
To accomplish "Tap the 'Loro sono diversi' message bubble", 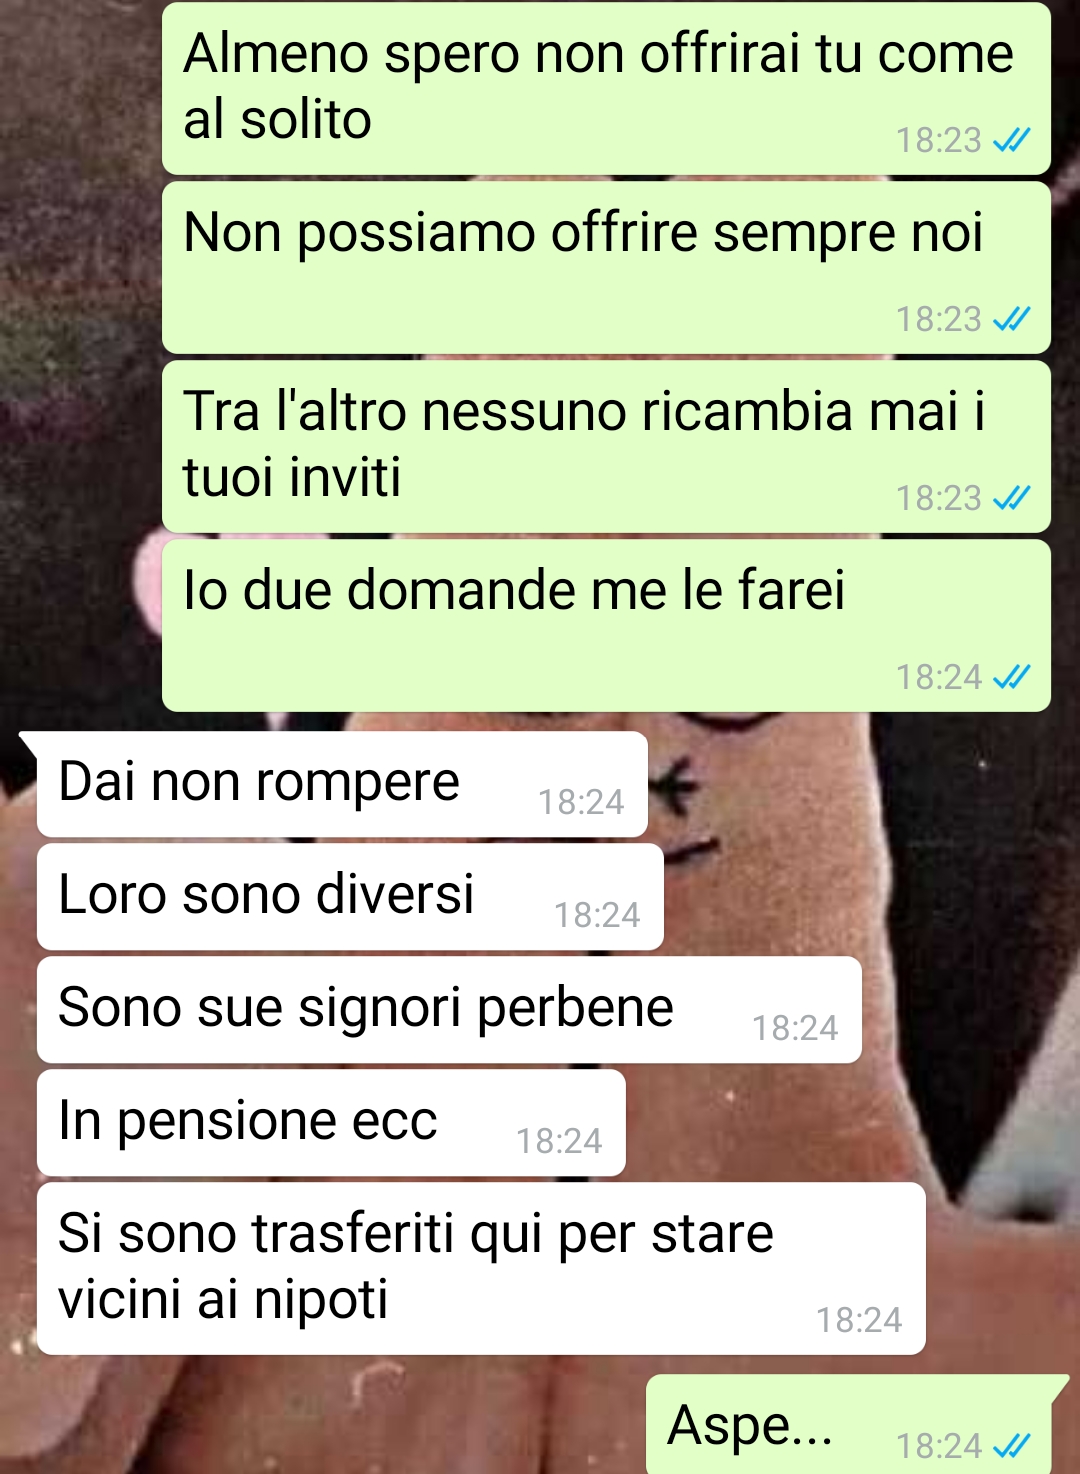I will [x=350, y=897].
